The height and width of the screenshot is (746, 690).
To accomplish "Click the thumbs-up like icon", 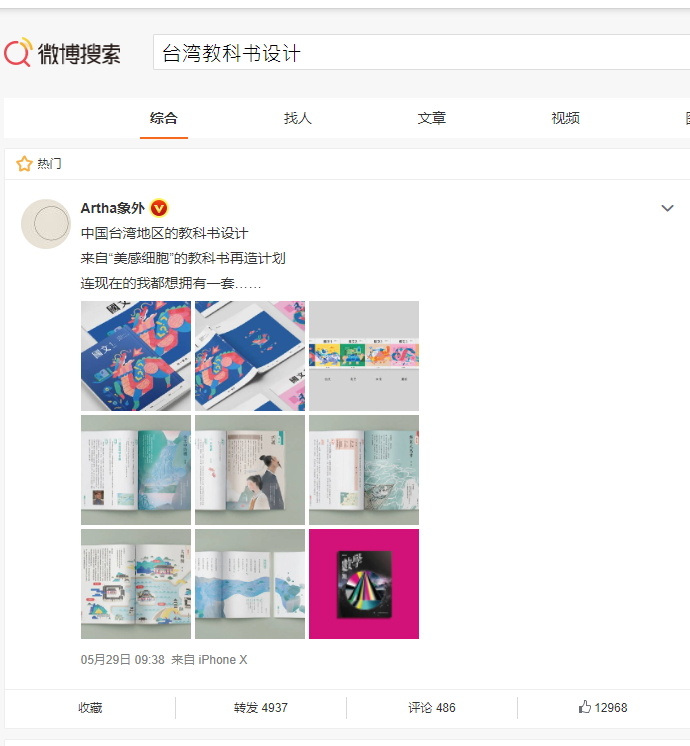I will [585, 707].
